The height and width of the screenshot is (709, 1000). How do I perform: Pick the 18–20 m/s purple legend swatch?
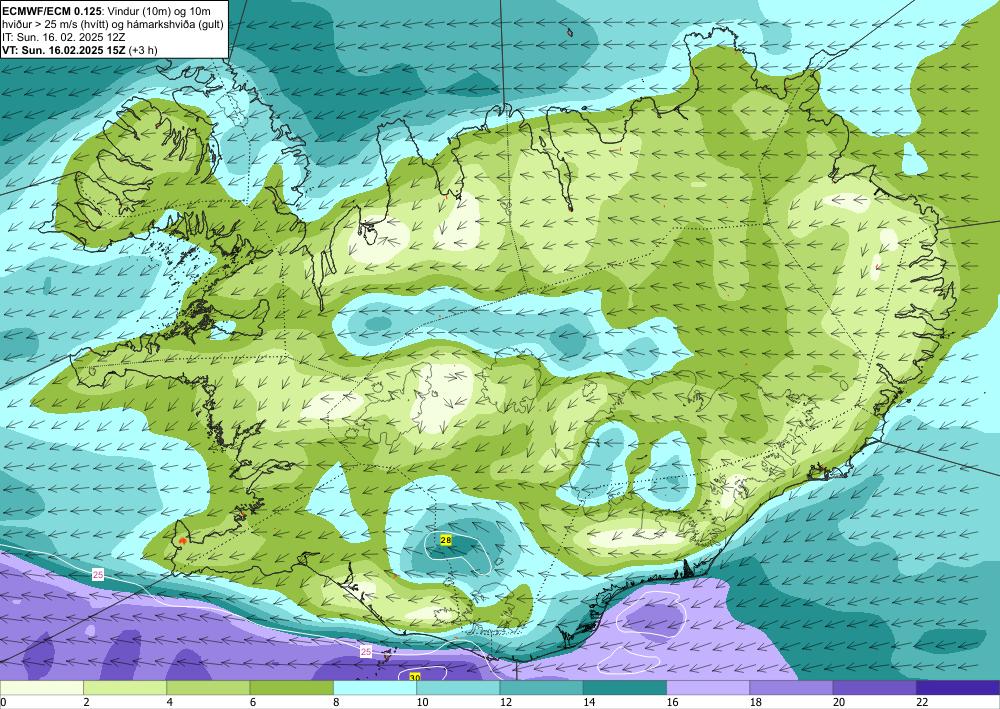tap(791, 688)
